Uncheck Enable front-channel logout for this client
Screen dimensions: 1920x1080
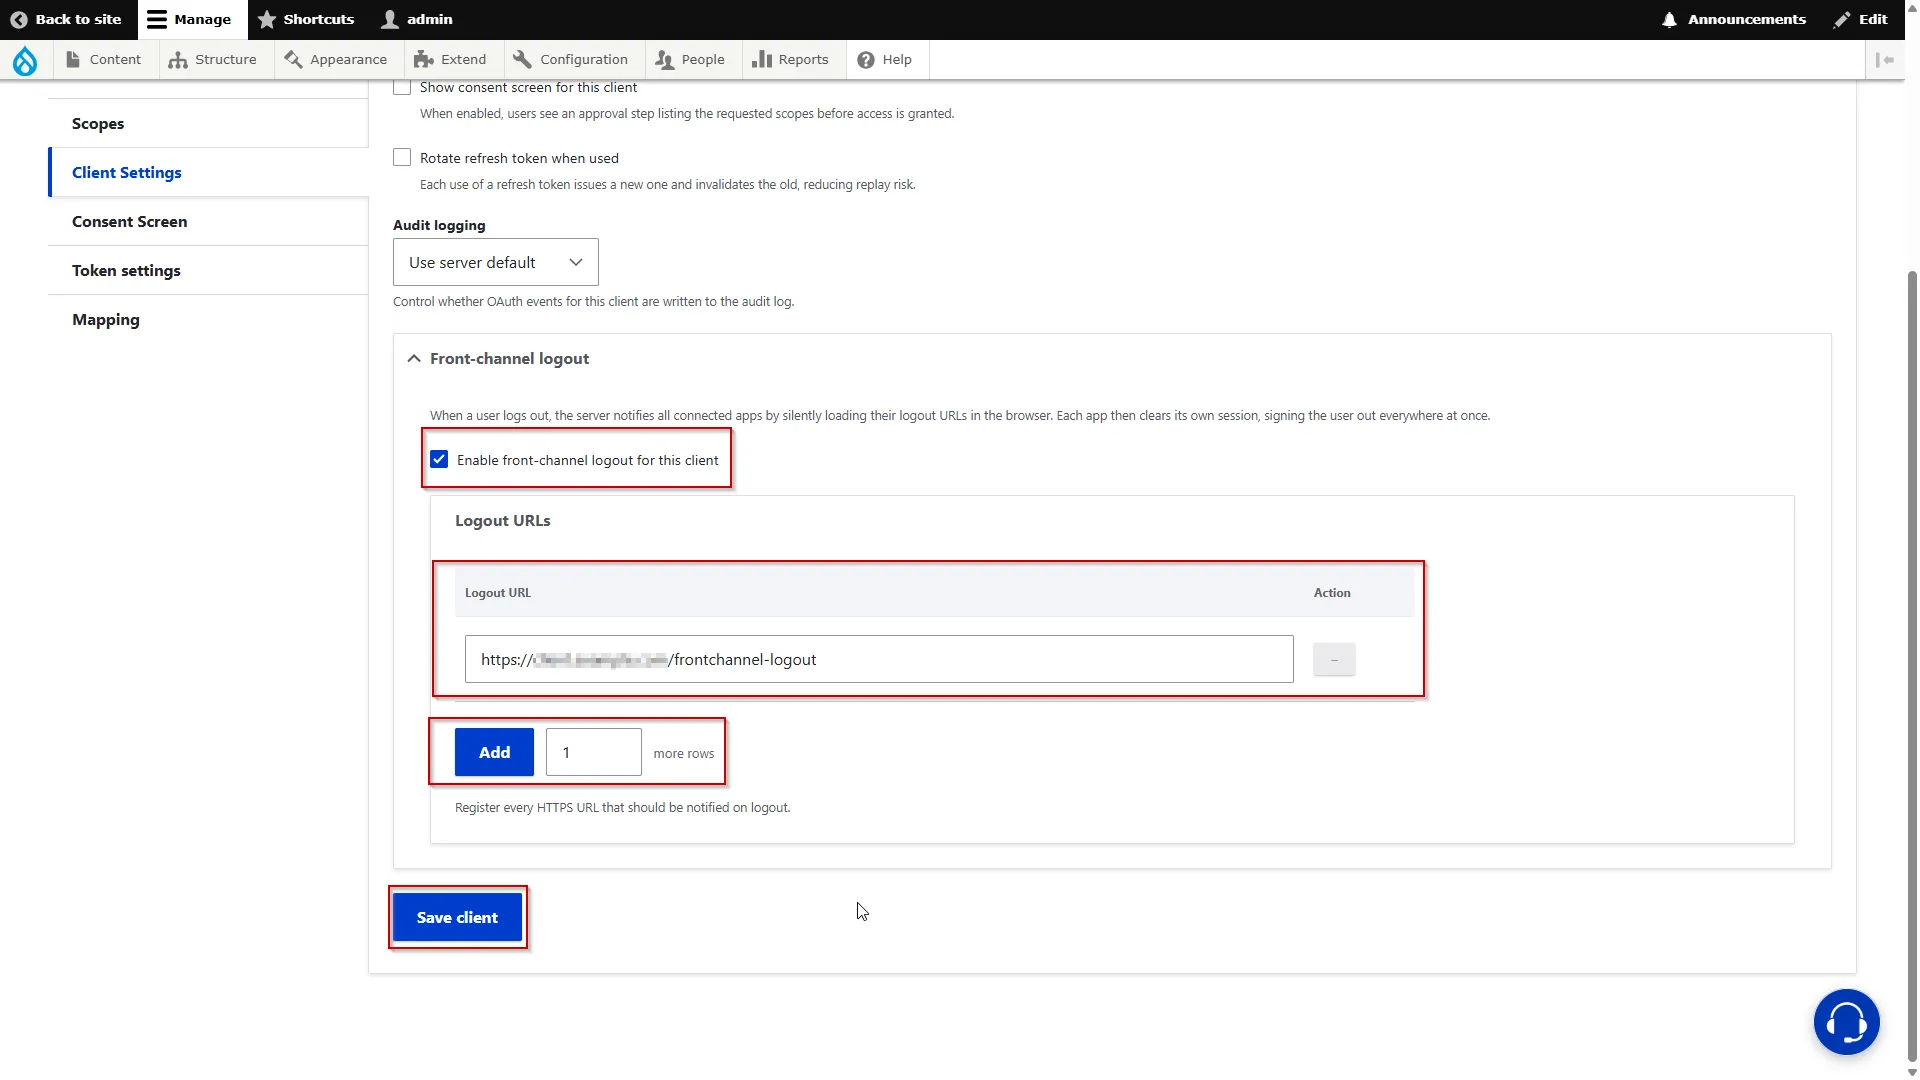tap(439, 460)
